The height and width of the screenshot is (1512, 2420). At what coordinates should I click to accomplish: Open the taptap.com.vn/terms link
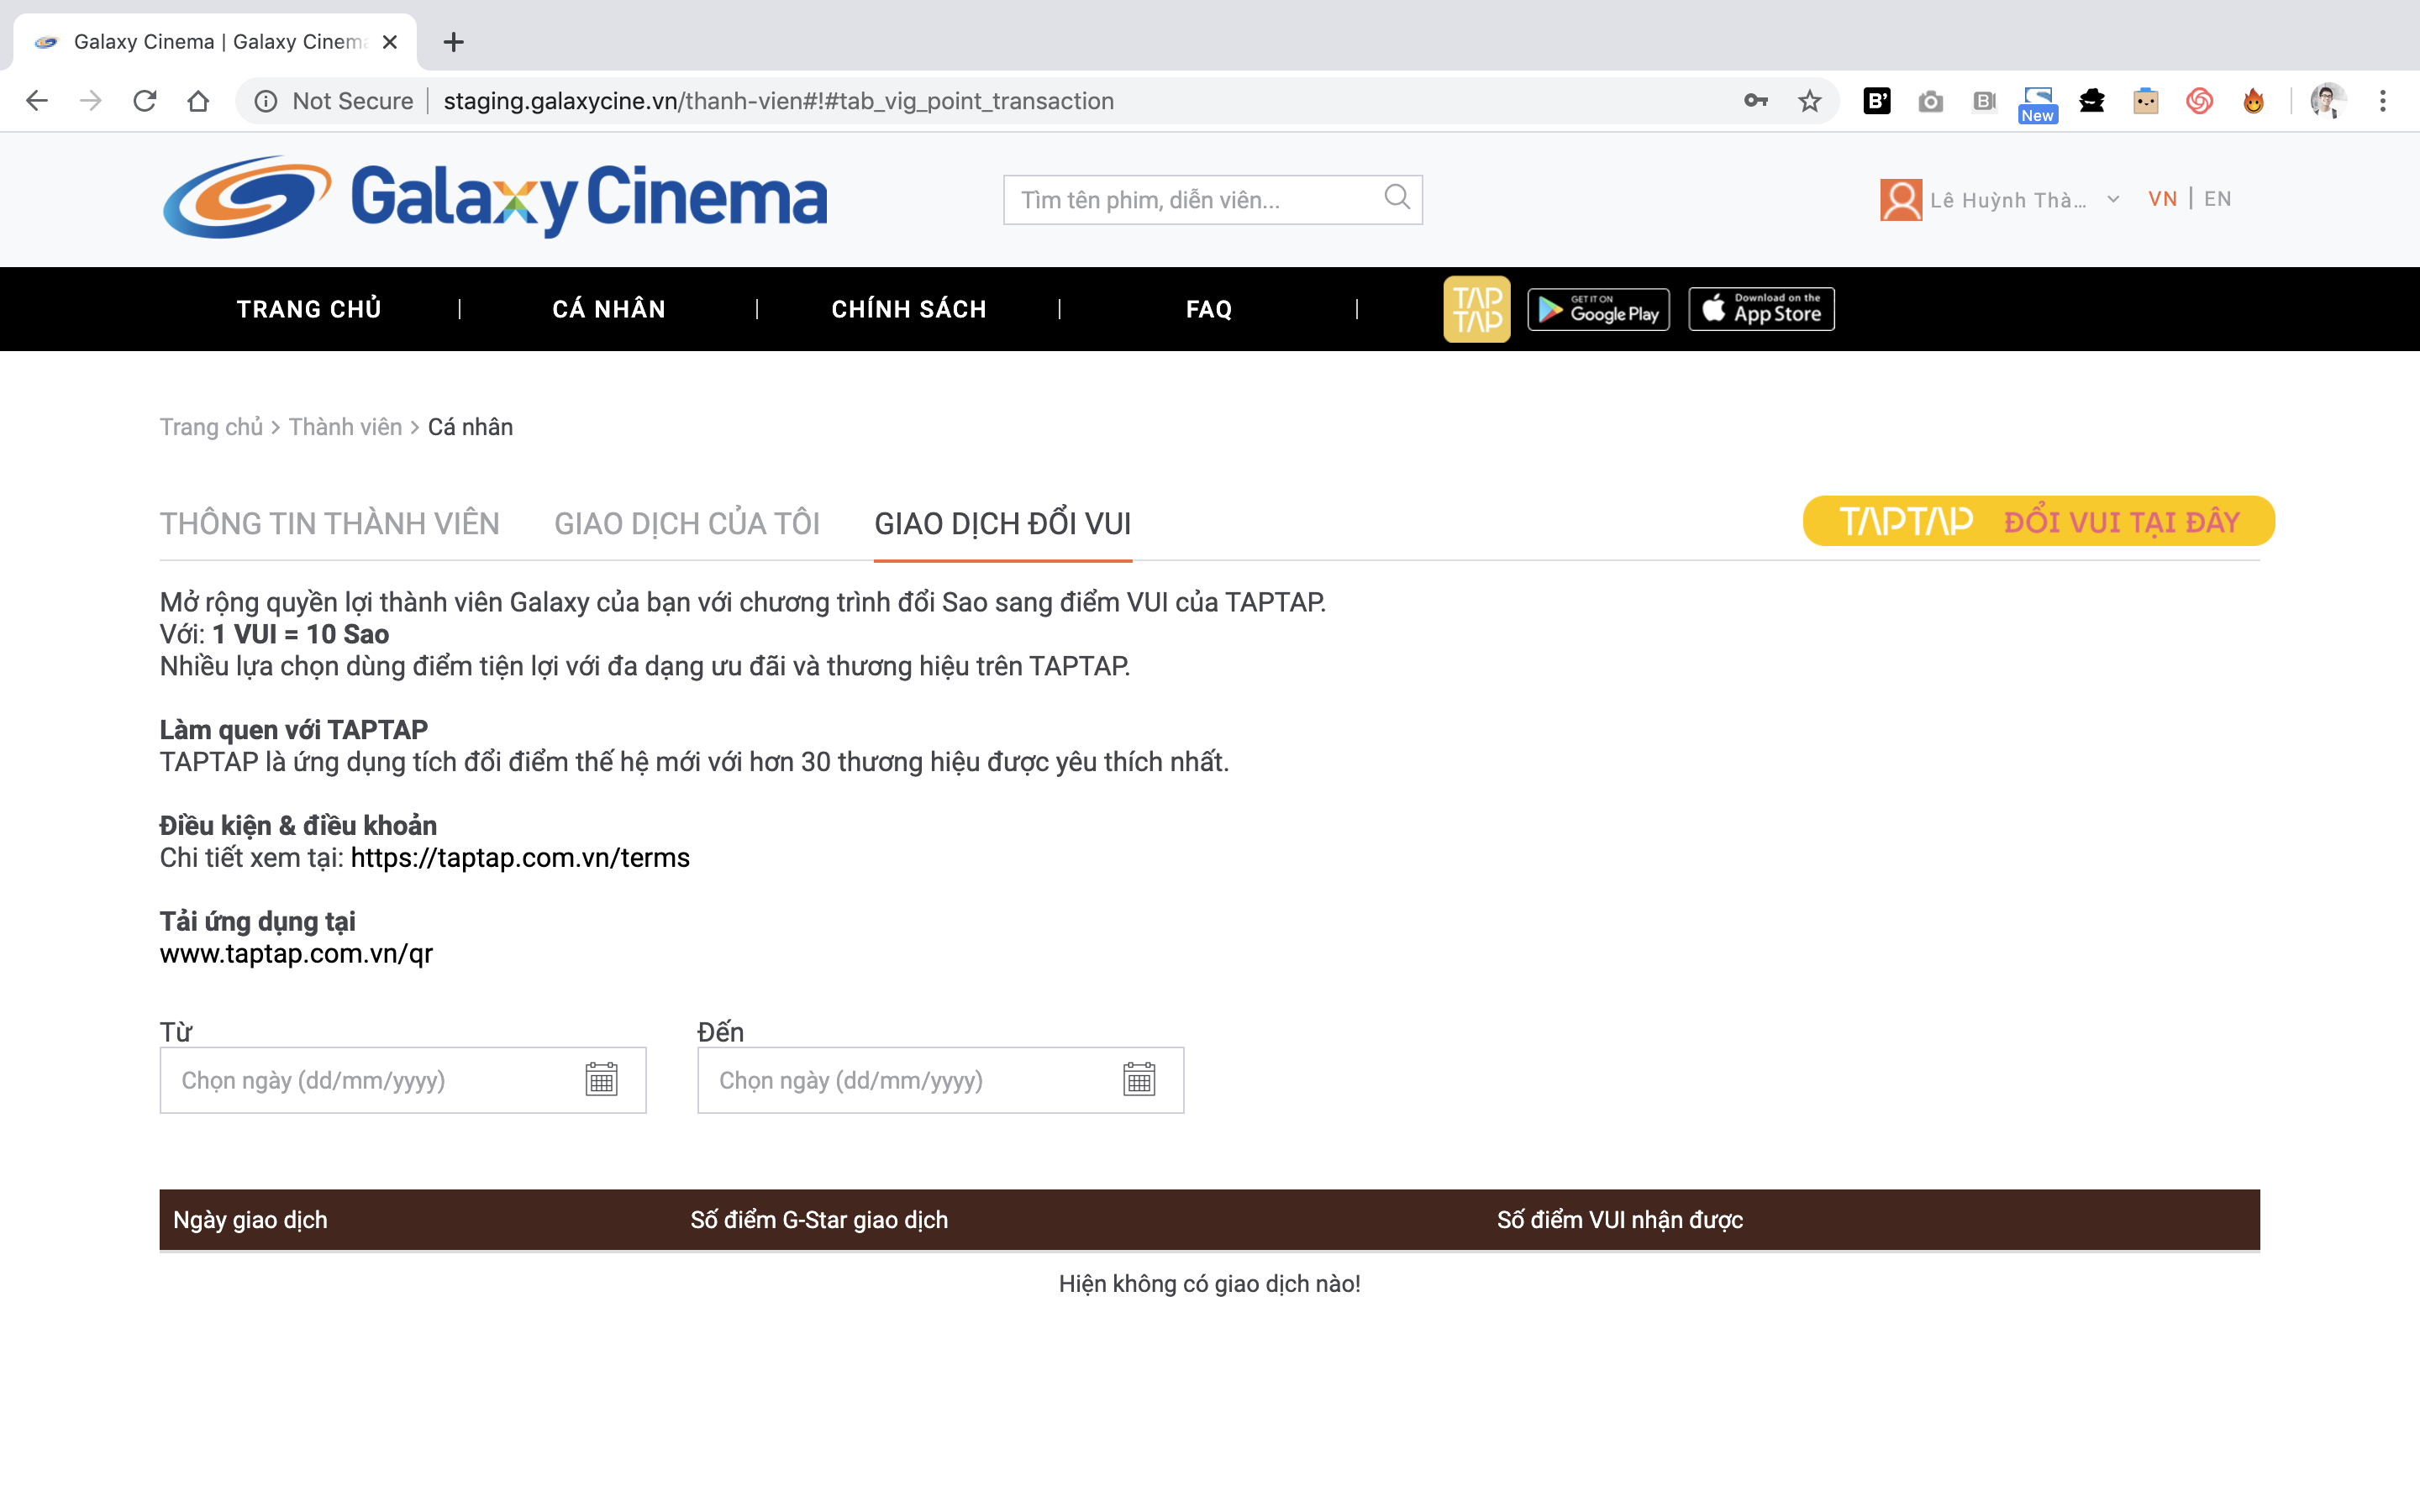(519, 858)
